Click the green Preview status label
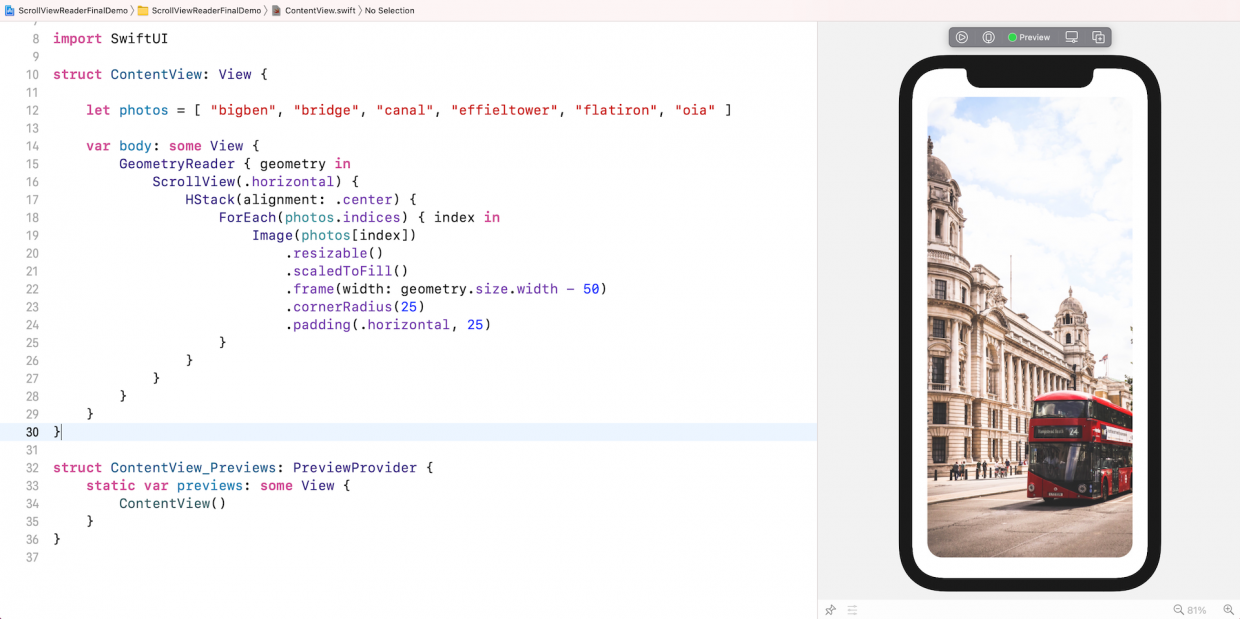The image size is (1240, 619). (x=1029, y=37)
